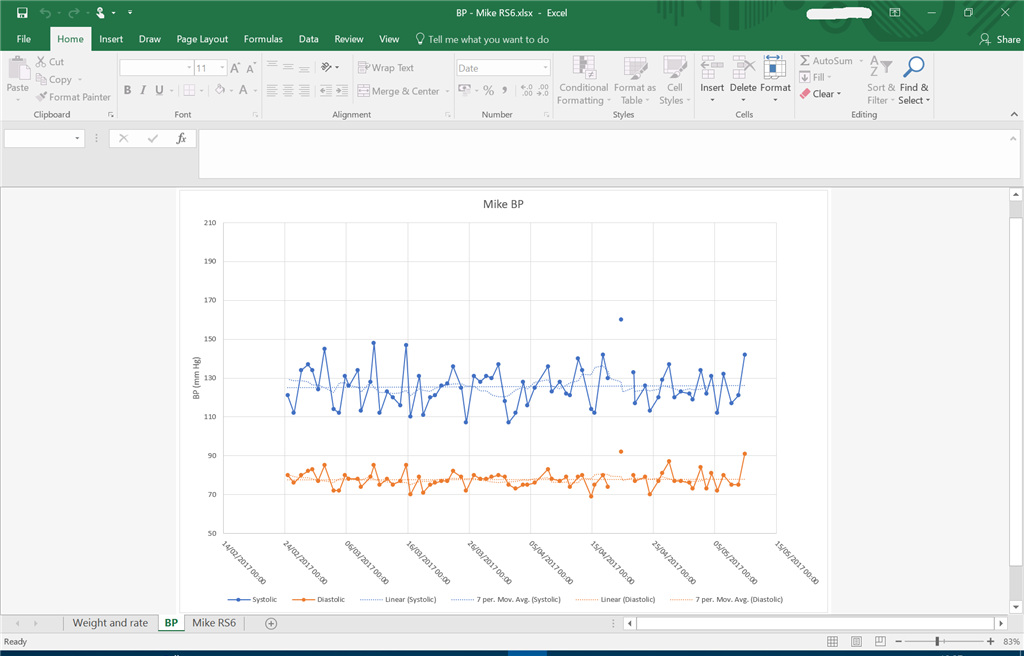
Task: Open the font name dropdown
Action: point(189,68)
